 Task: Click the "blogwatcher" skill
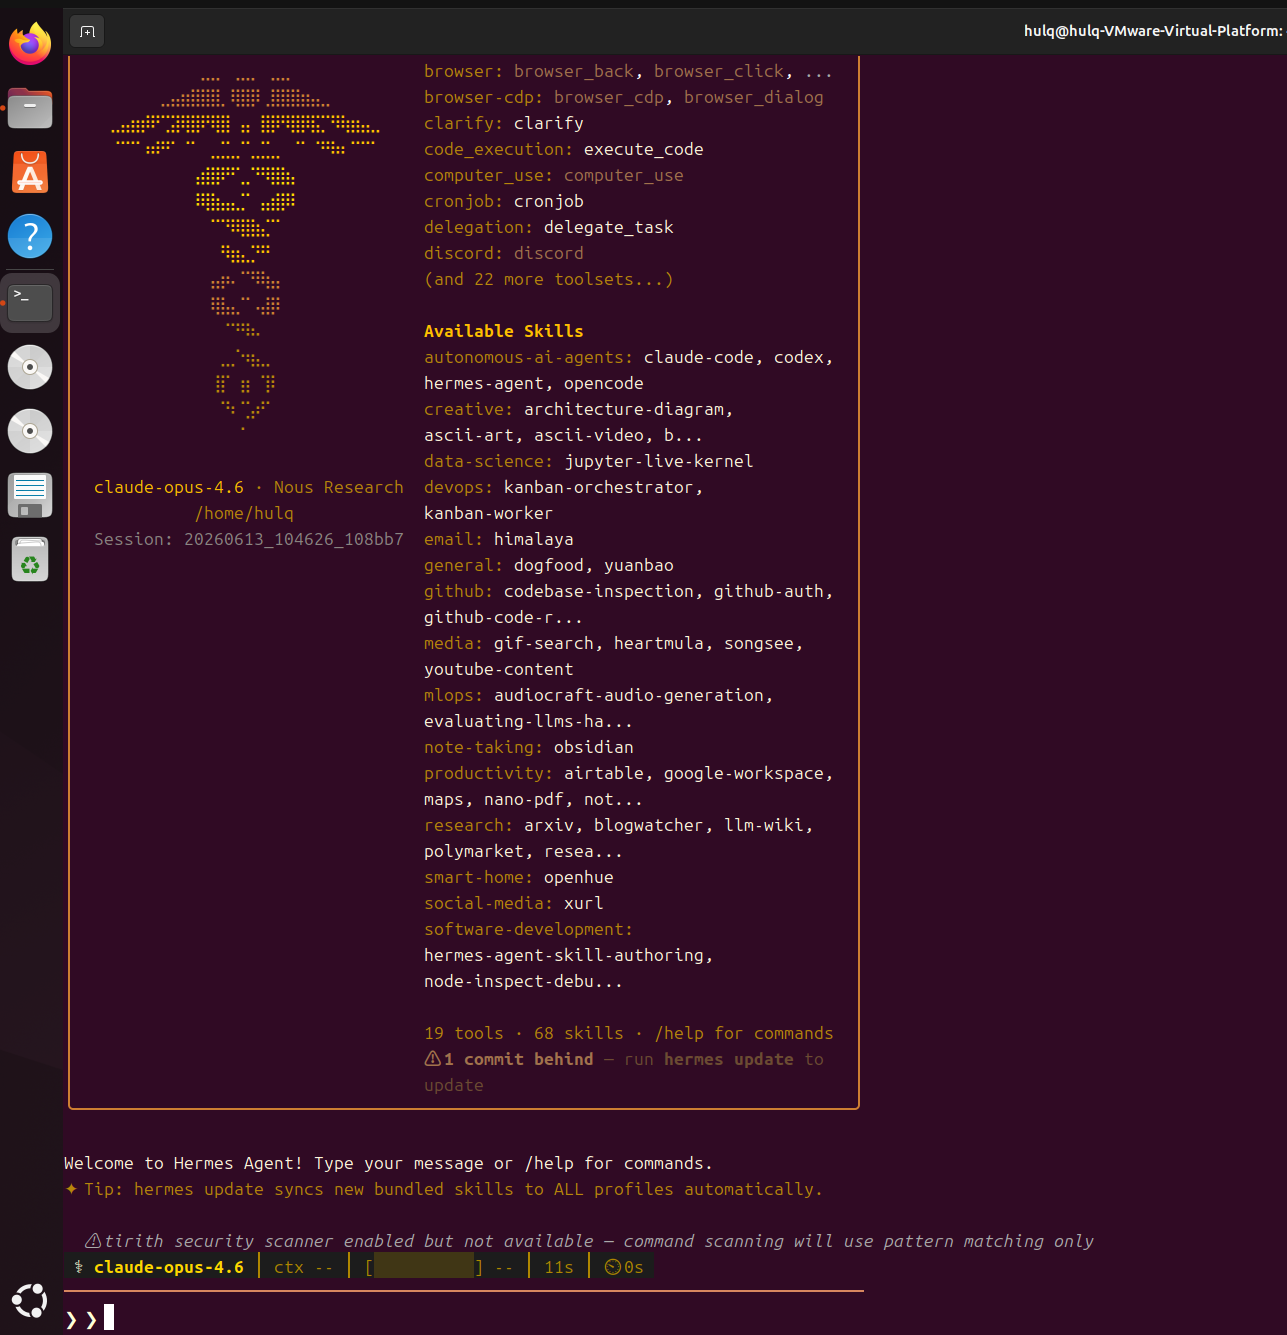click(649, 825)
